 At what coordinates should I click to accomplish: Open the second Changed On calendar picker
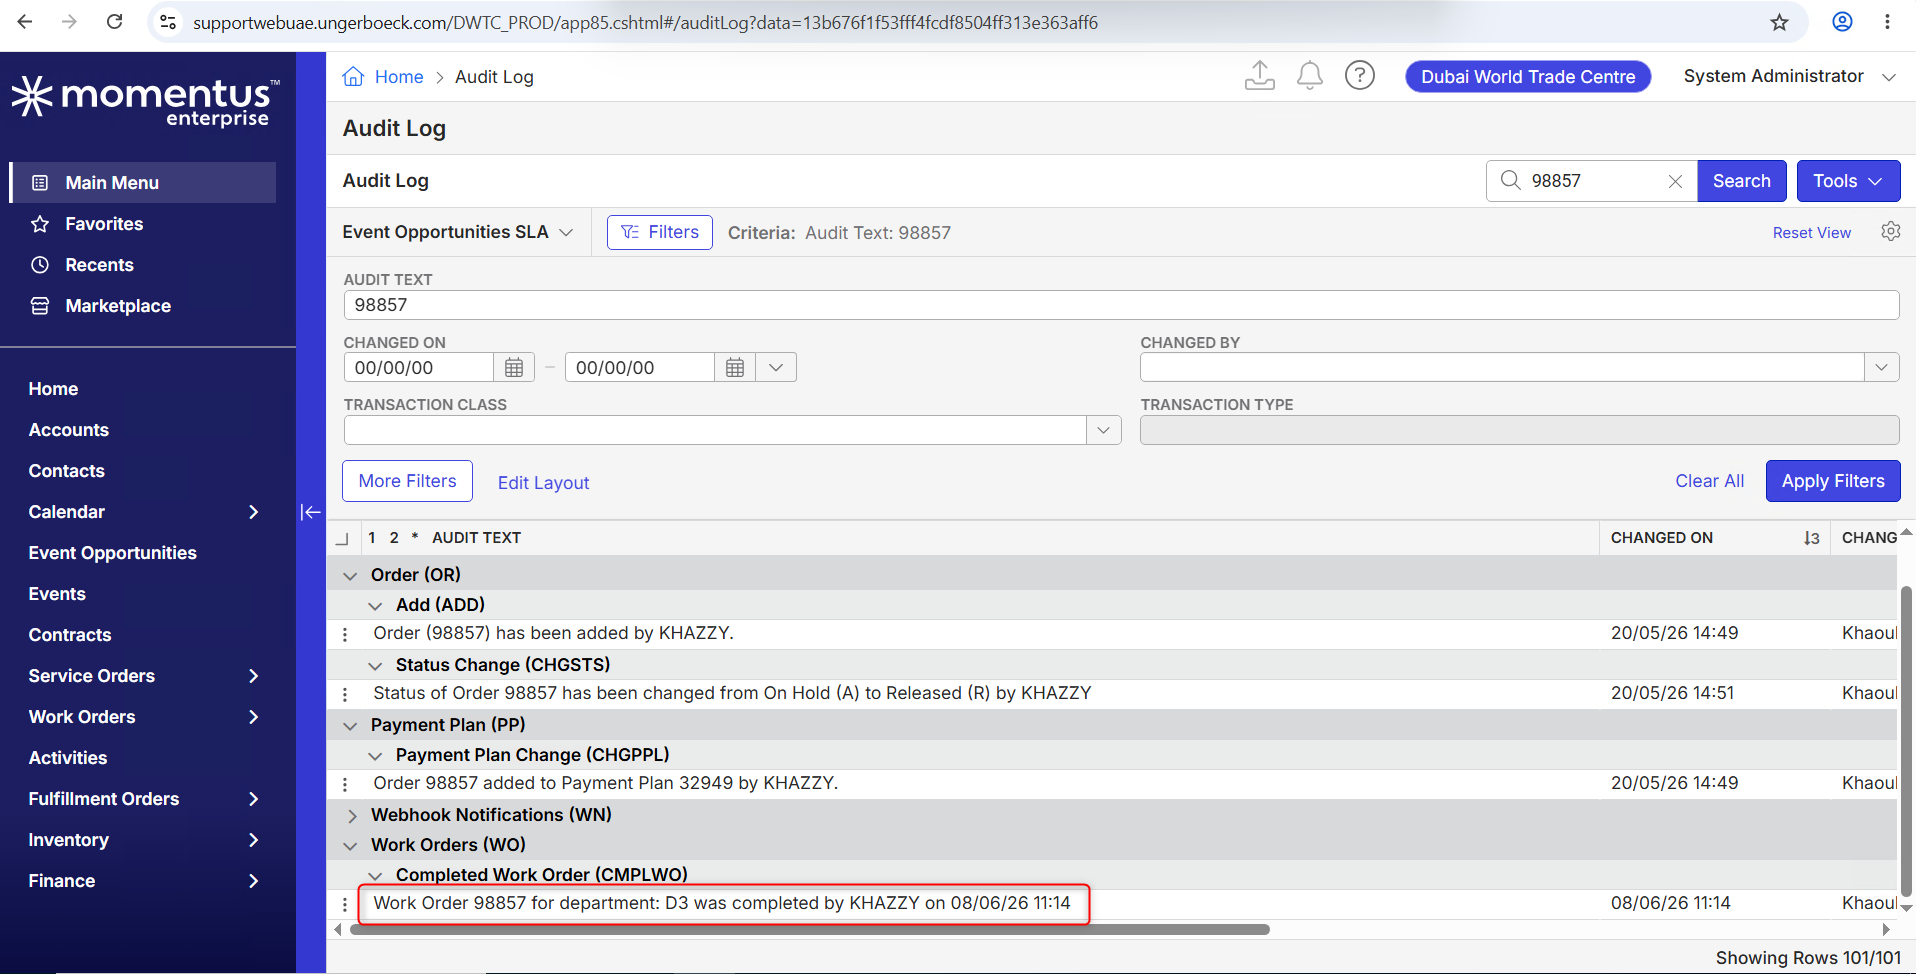coord(735,368)
